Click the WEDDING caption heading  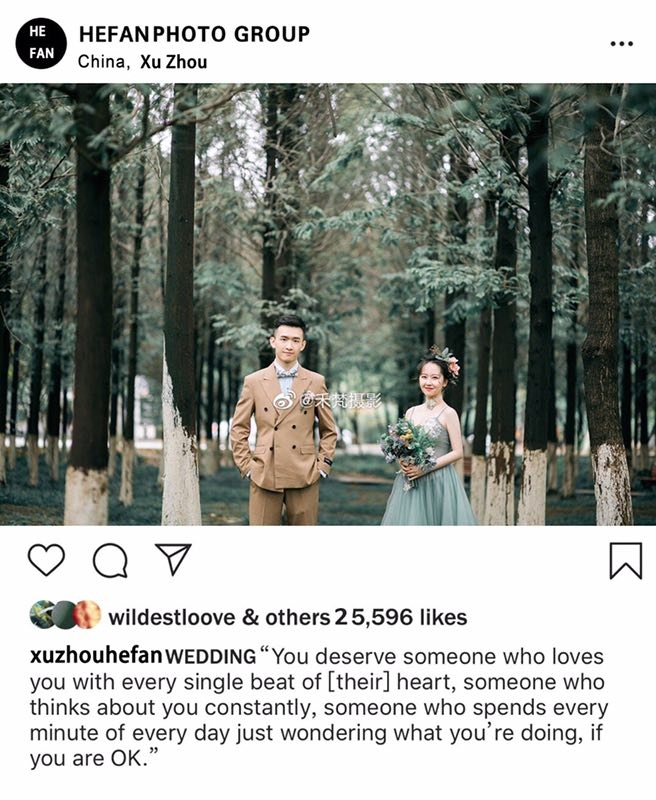click(211, 657)
